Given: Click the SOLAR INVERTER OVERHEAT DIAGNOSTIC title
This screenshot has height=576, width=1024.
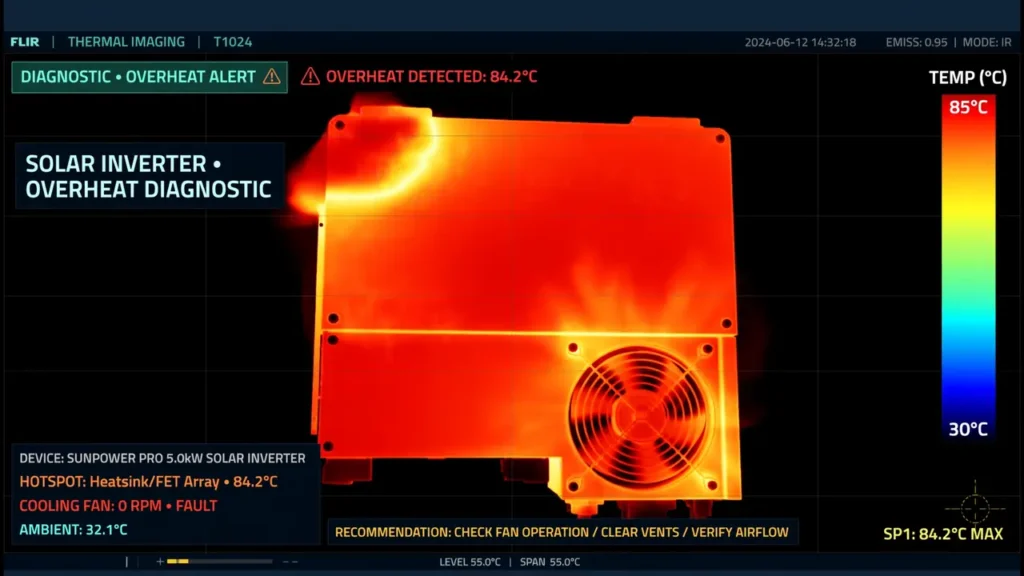Looking at the screenshot, I should [150, 176].
